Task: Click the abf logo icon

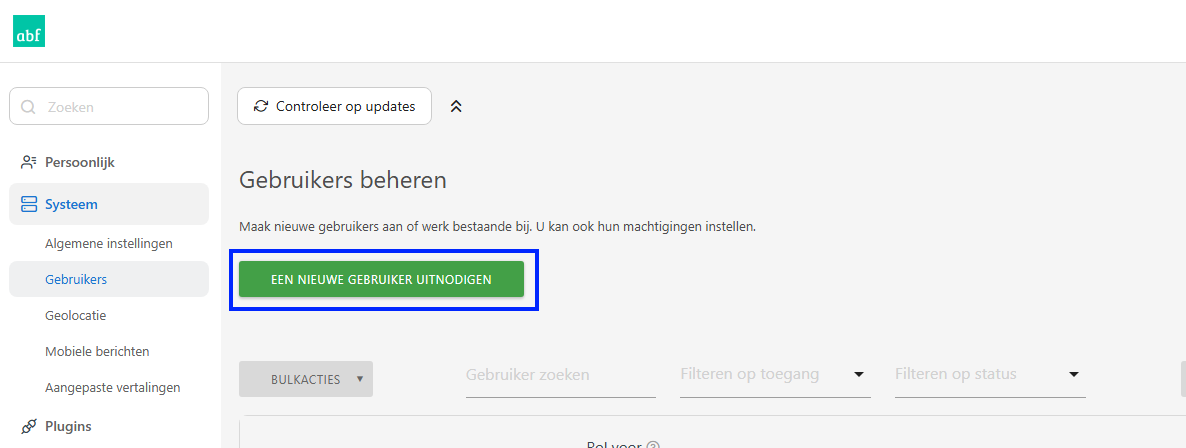Action: tap(29, 31)
